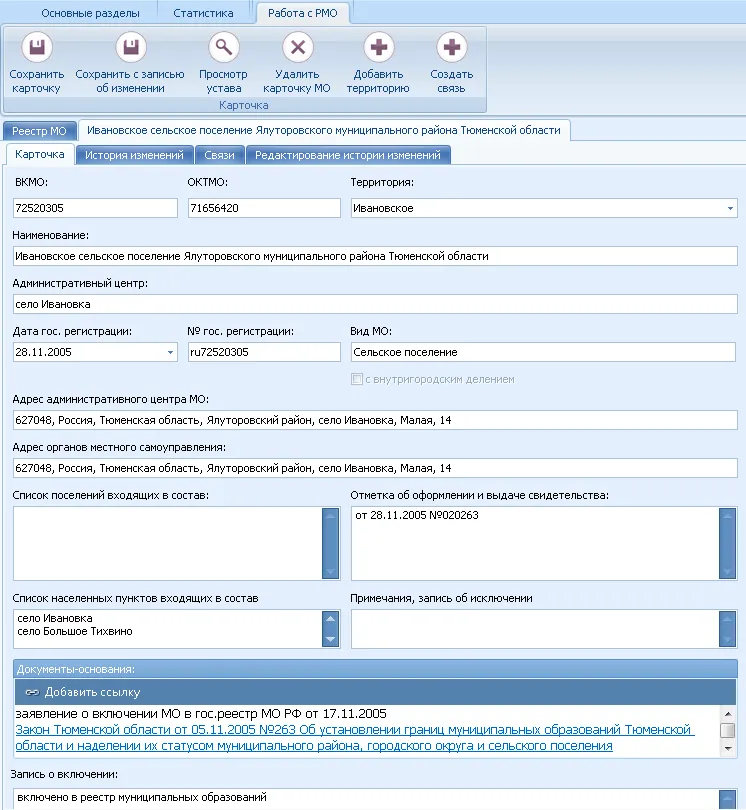Select село Ивановка in населенных пунктов list

click(x=55, y=618)
